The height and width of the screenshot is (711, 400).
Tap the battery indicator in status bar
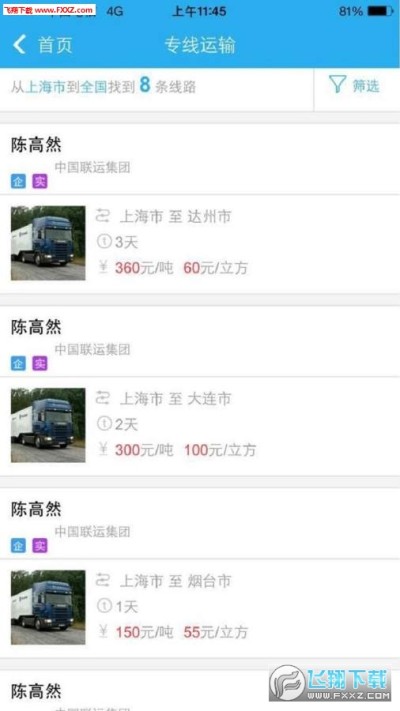(x=380, y=12)
